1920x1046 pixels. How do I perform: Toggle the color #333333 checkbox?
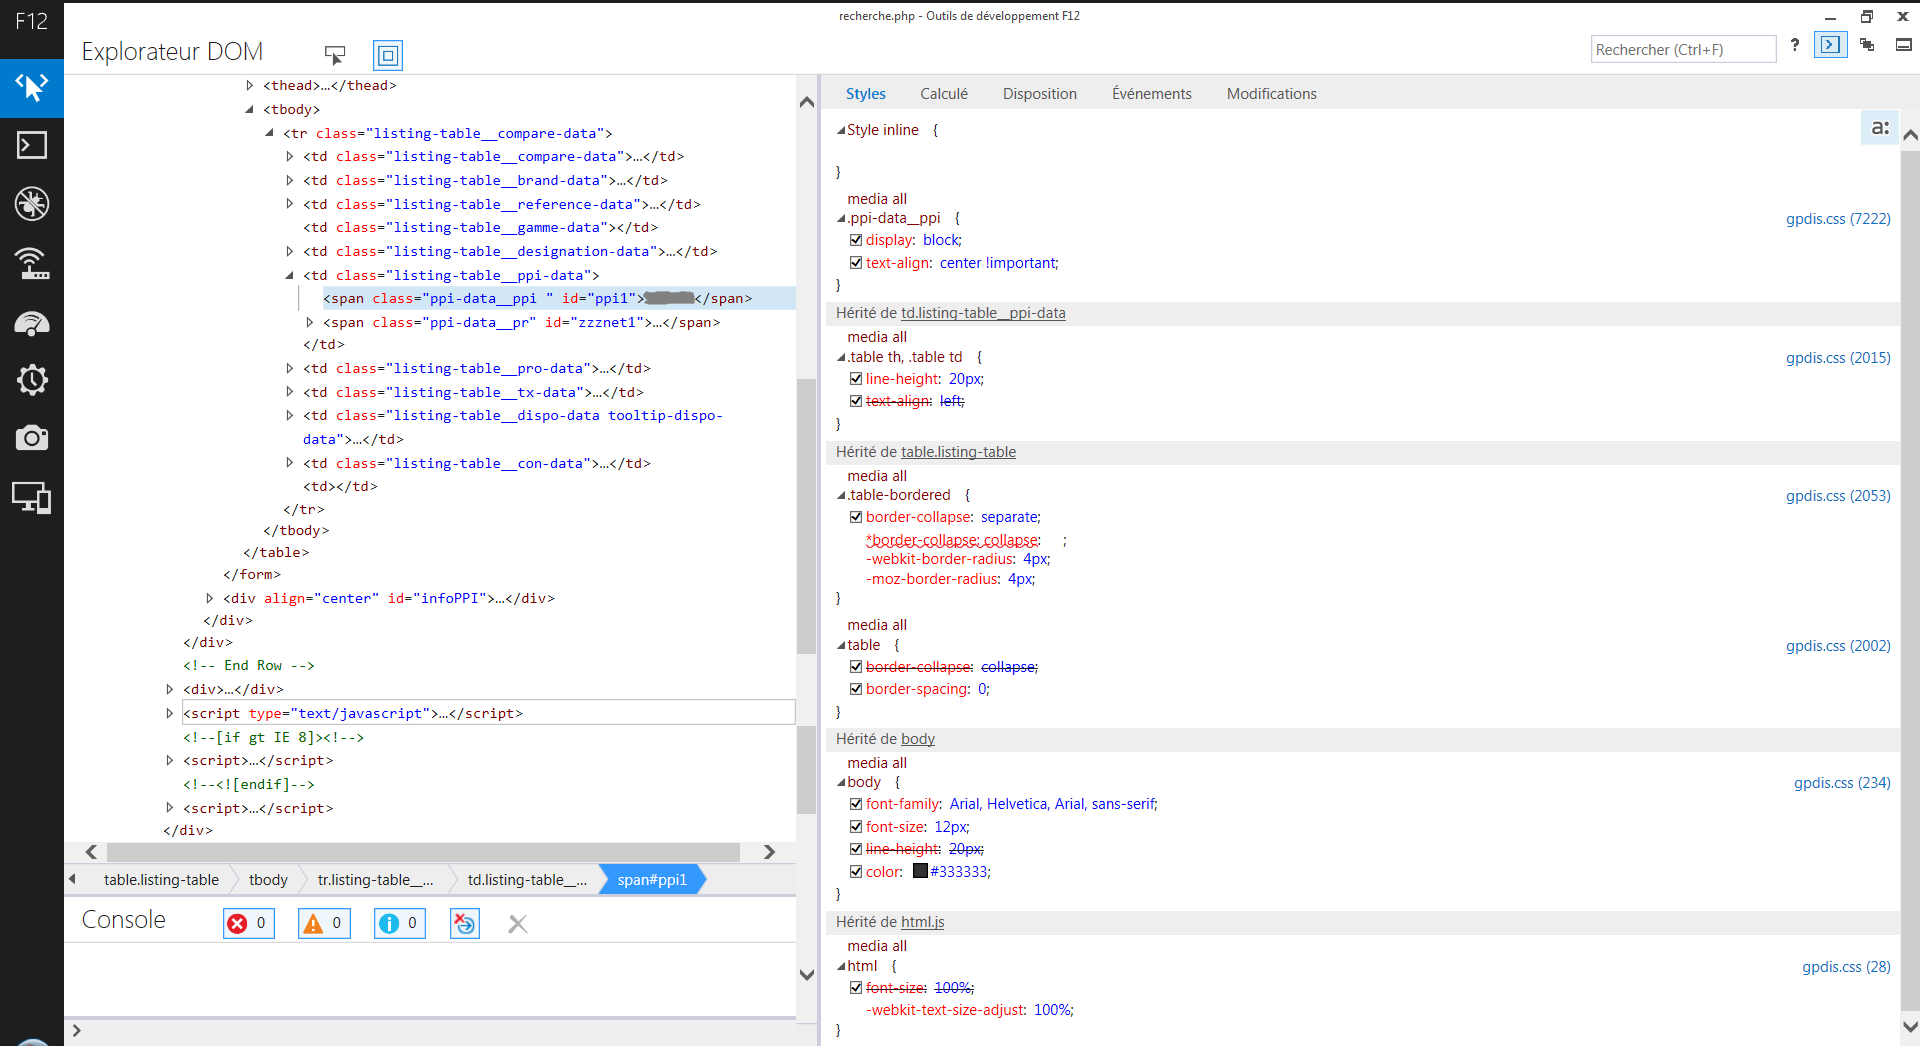coord(856,872)
